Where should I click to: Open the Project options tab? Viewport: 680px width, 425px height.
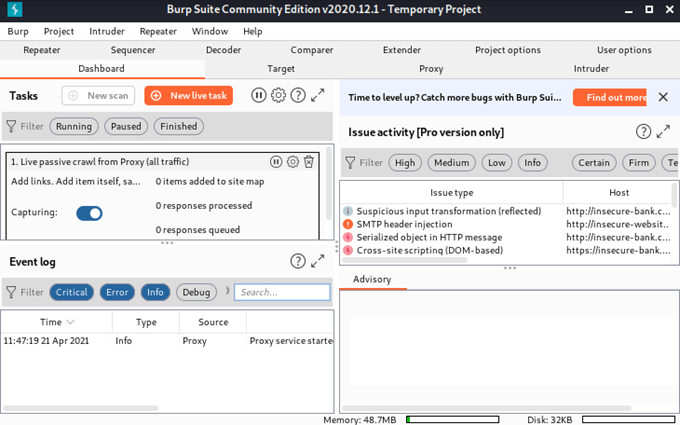(x=508, y=50)
